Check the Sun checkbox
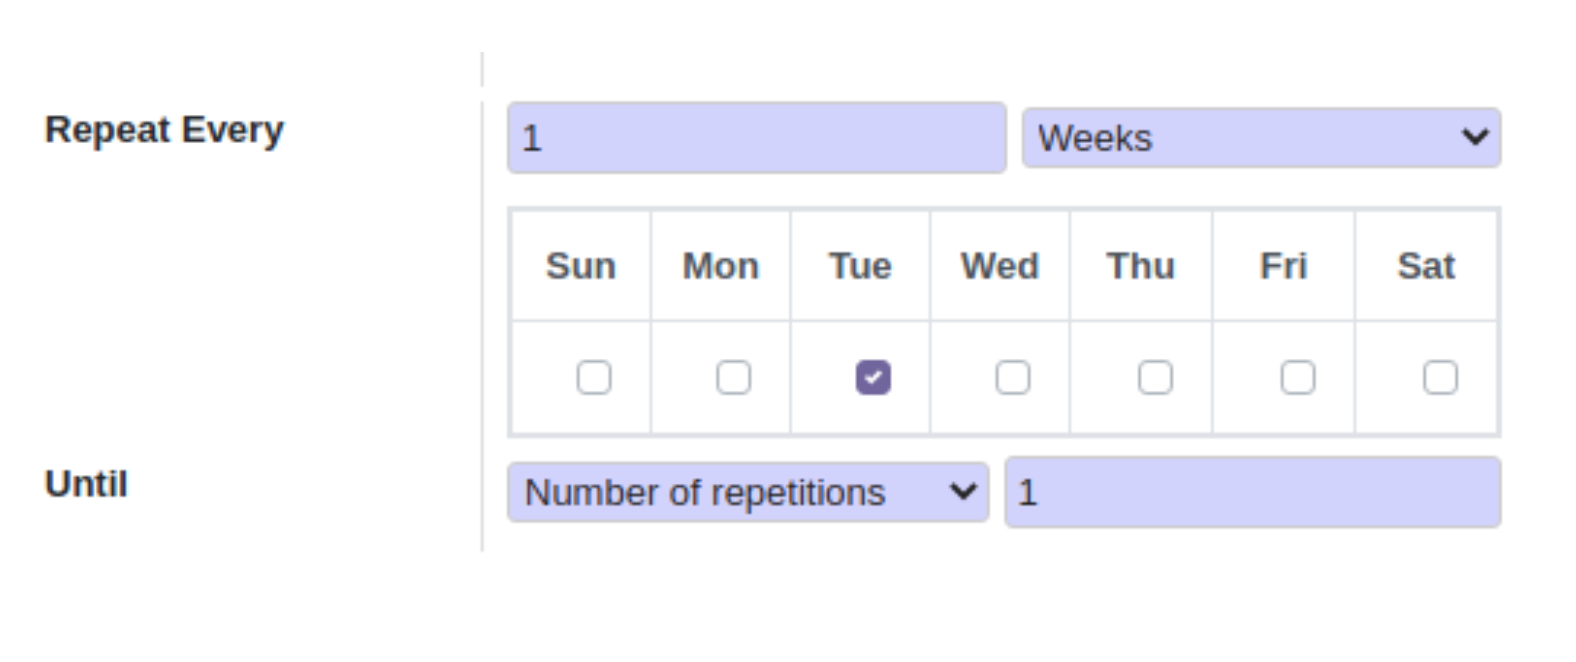This screenshot has height=662, width=1576. click(x=593, y=378)
